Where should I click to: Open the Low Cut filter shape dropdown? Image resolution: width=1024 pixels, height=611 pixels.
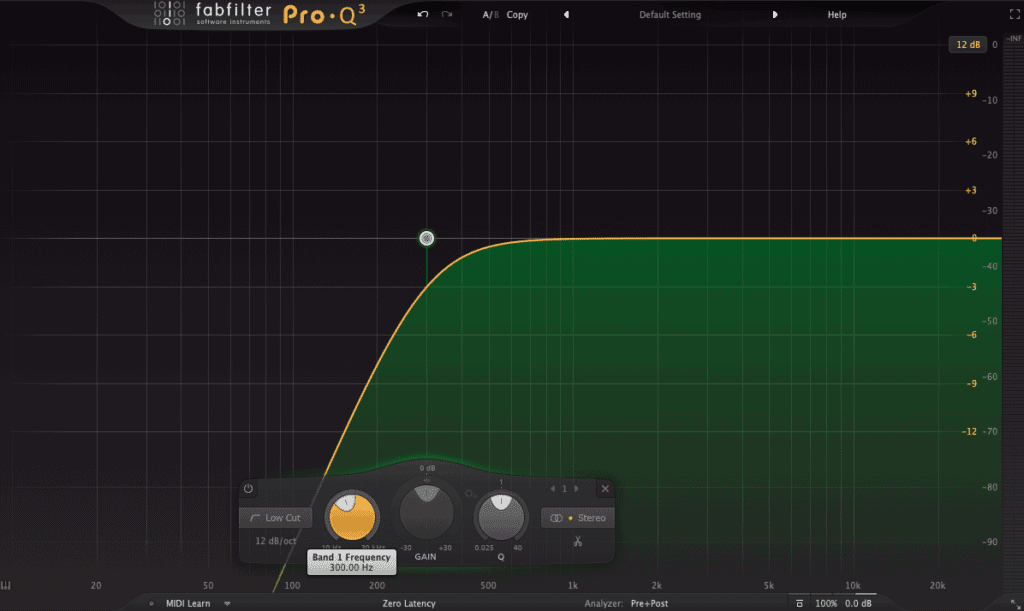(275, 517)
